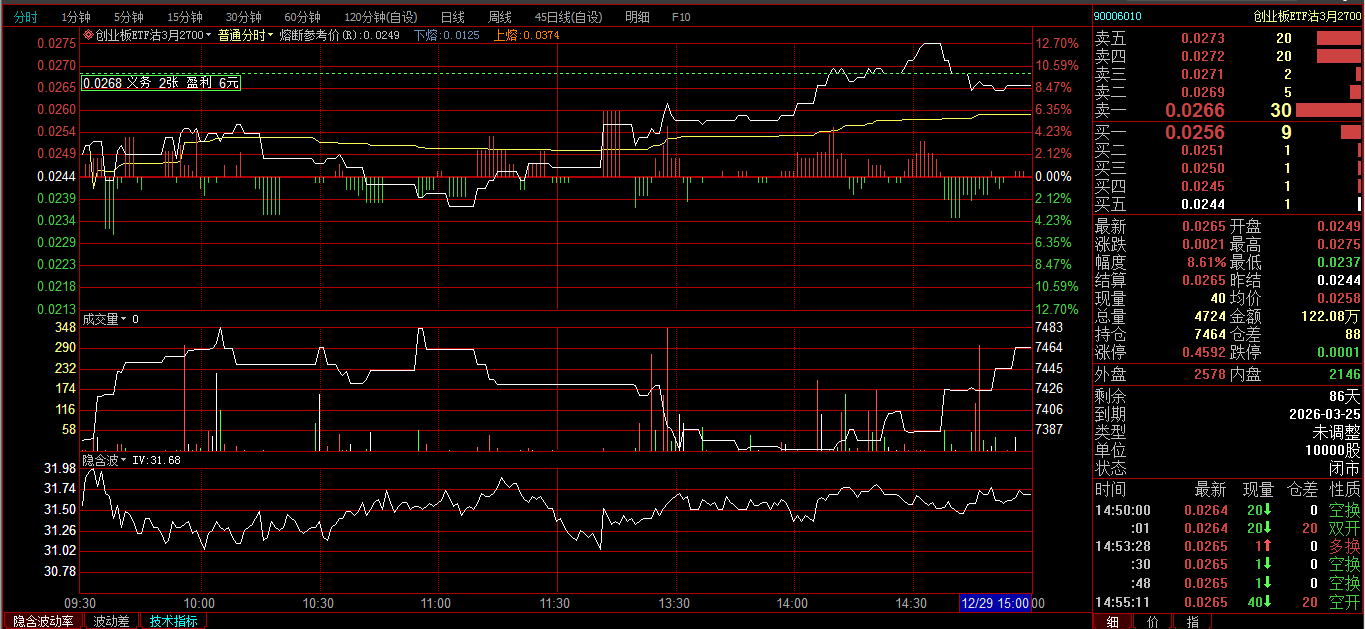This screenshot has width=1365, height=629.
Task: Expand the 成交量 indicator dropdown
Action: [x=125, y=319]
